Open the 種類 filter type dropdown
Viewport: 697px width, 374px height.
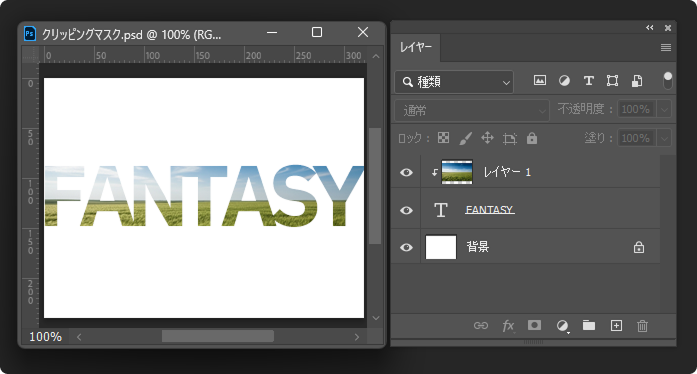coord(454,82)
